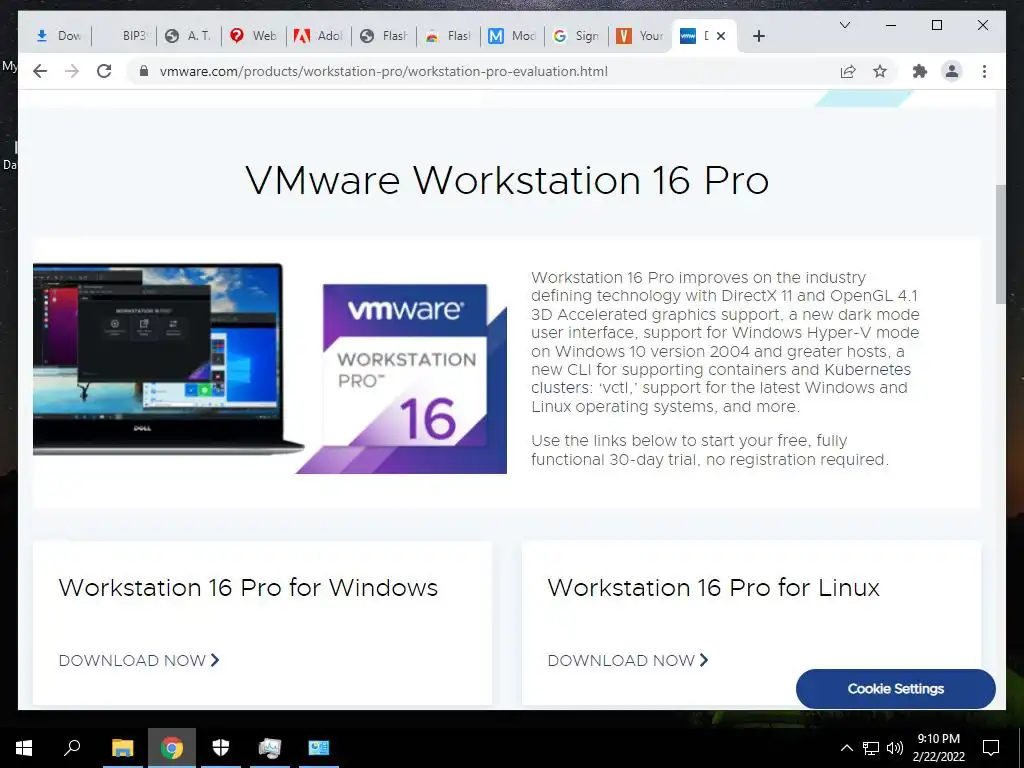Image resolution: width=1024 pixels, height=768 pixels.
Task: Open the Chrome profile avatar
Action: [x=952, y=71]
